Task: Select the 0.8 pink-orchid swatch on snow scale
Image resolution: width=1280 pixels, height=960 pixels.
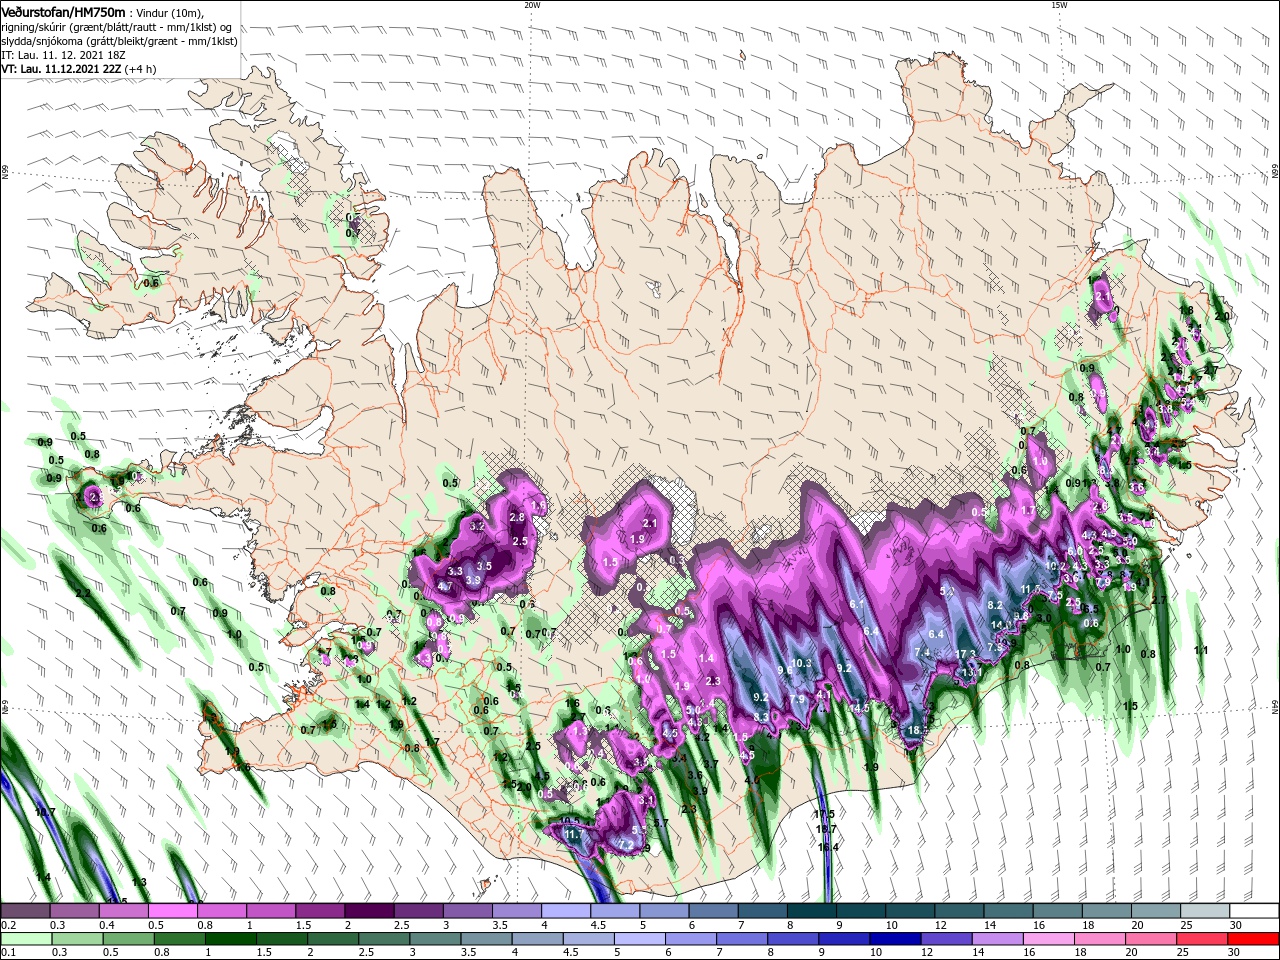Action: click(x=222, y=910)
